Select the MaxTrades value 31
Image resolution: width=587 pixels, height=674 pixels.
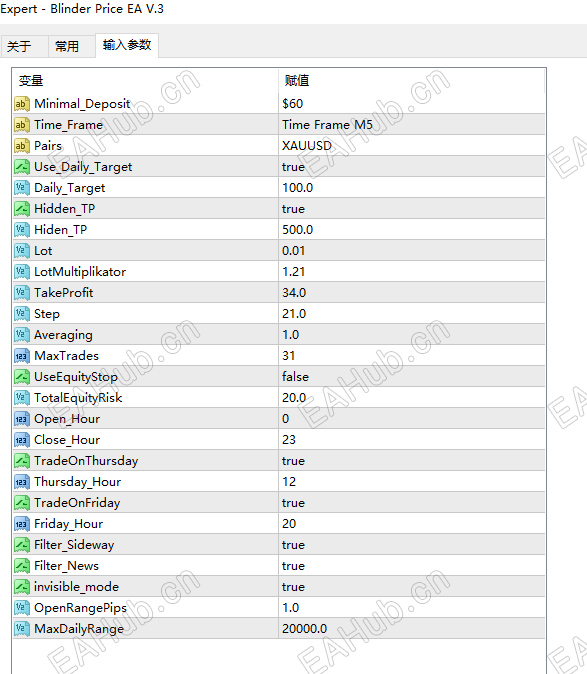(412, 356)
